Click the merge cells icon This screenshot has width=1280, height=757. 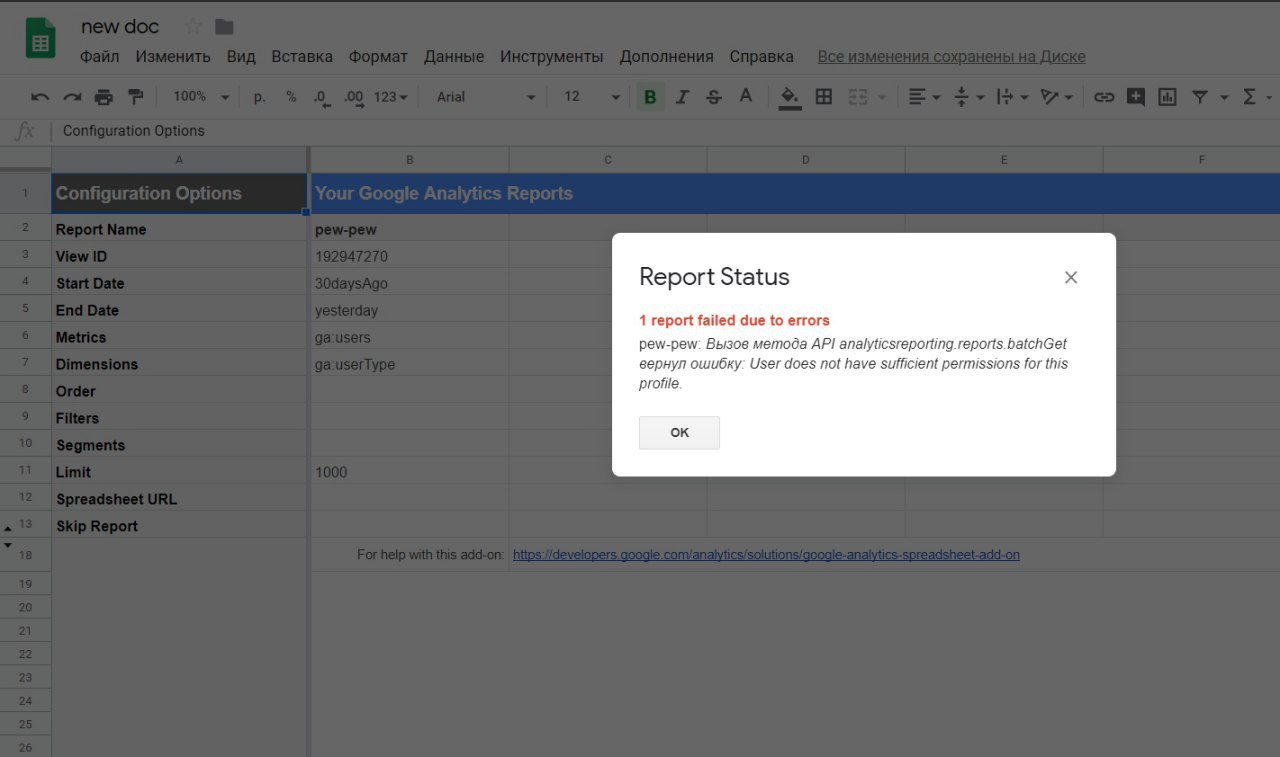pyautogui.click(x=858, y=97)
